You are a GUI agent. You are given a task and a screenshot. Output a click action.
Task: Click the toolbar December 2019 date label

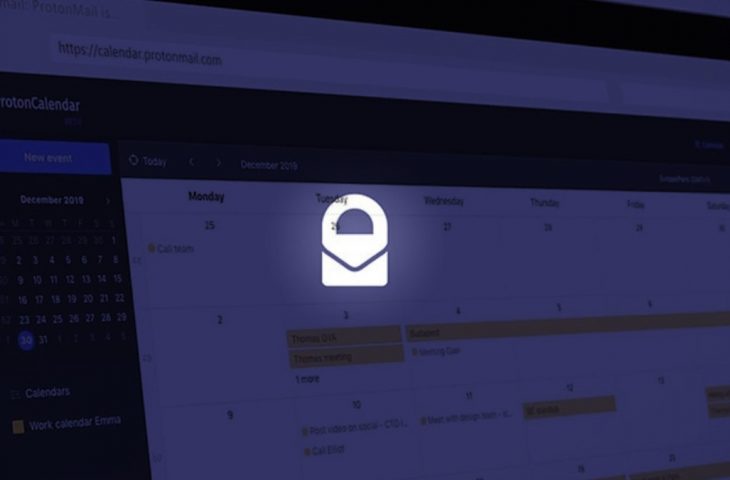tap(269, 165)
